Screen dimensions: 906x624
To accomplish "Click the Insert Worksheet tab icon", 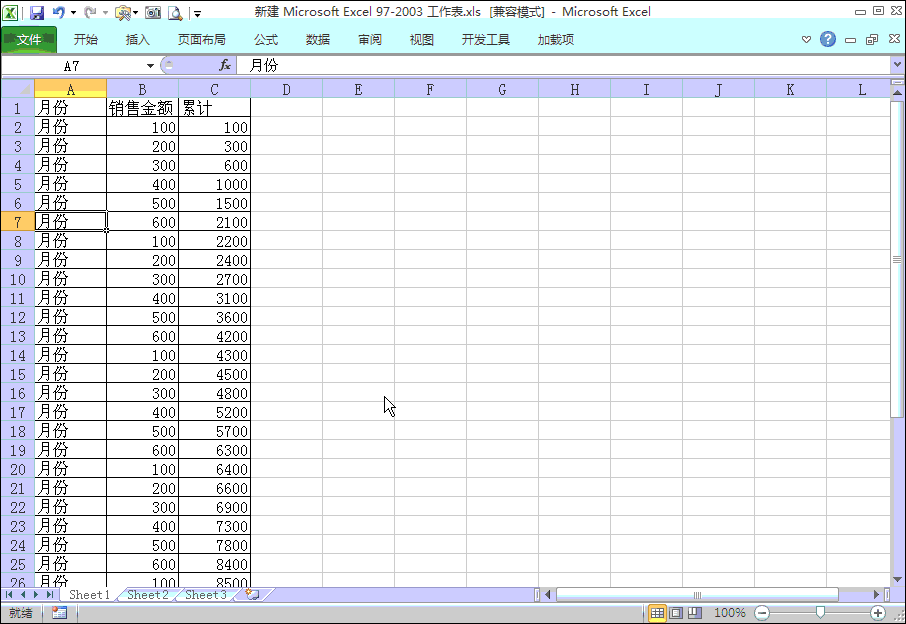I will tap(253, 595).
